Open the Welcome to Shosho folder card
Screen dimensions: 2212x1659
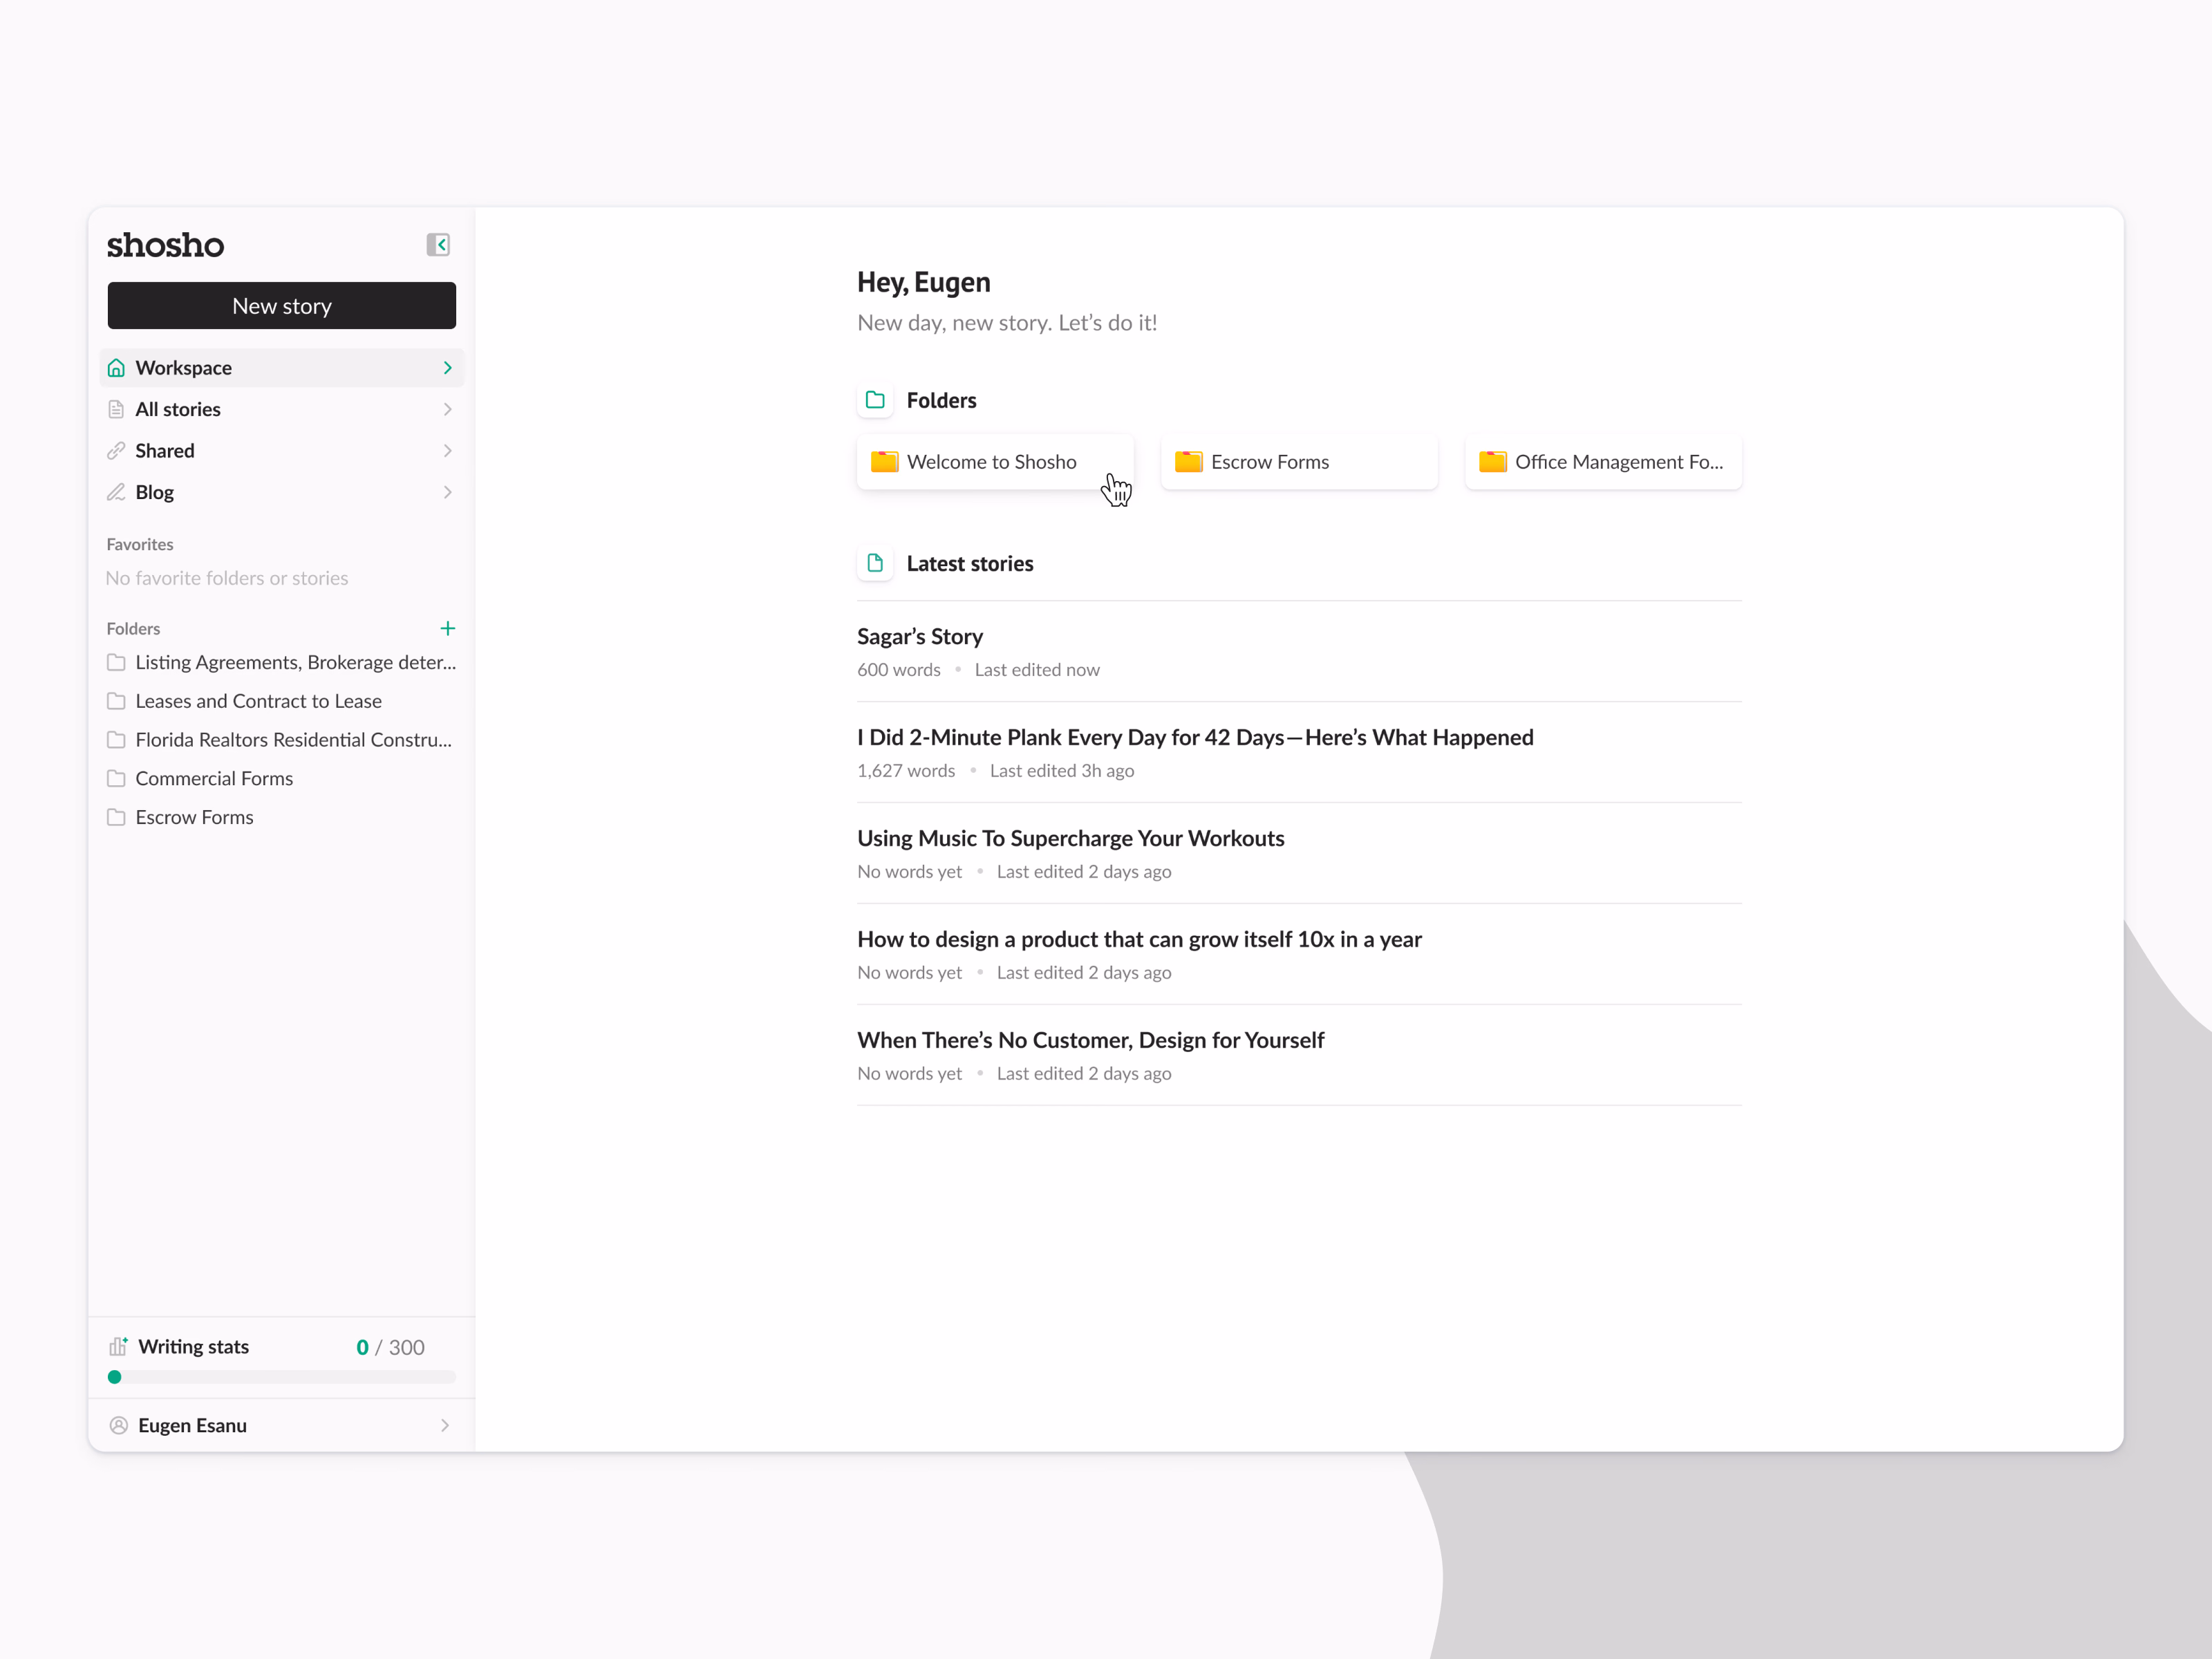995,462
